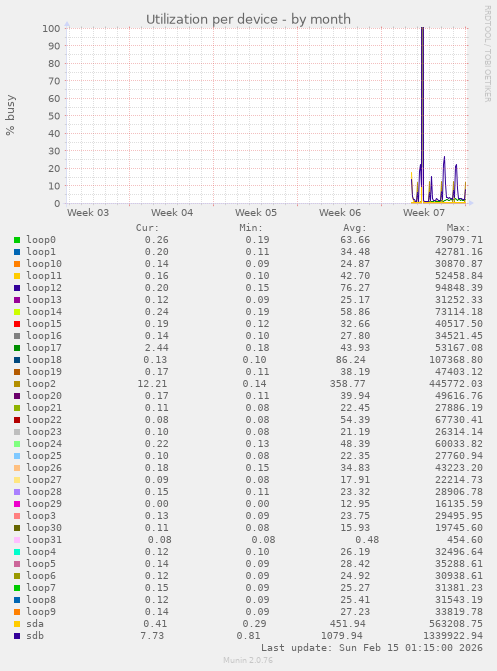This screenshot has width=497, height=671.
Task: Select the loop21 legend label
Action: click(x=44, y=408)
